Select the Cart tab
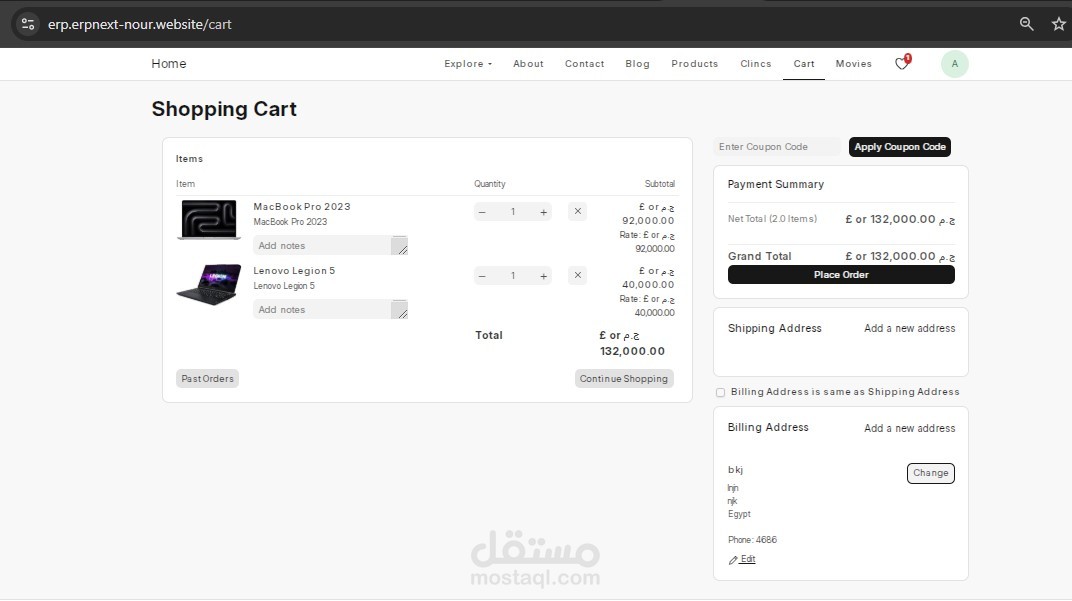The image size is (1072, 601). pyautogui.click(x=804, y=64)
